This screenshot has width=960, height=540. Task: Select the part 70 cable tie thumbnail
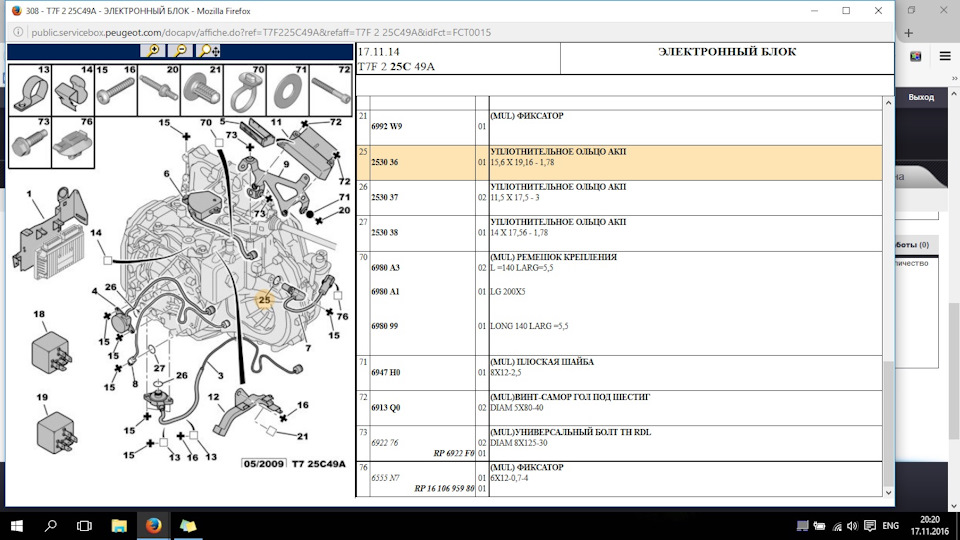coord(244,90)
